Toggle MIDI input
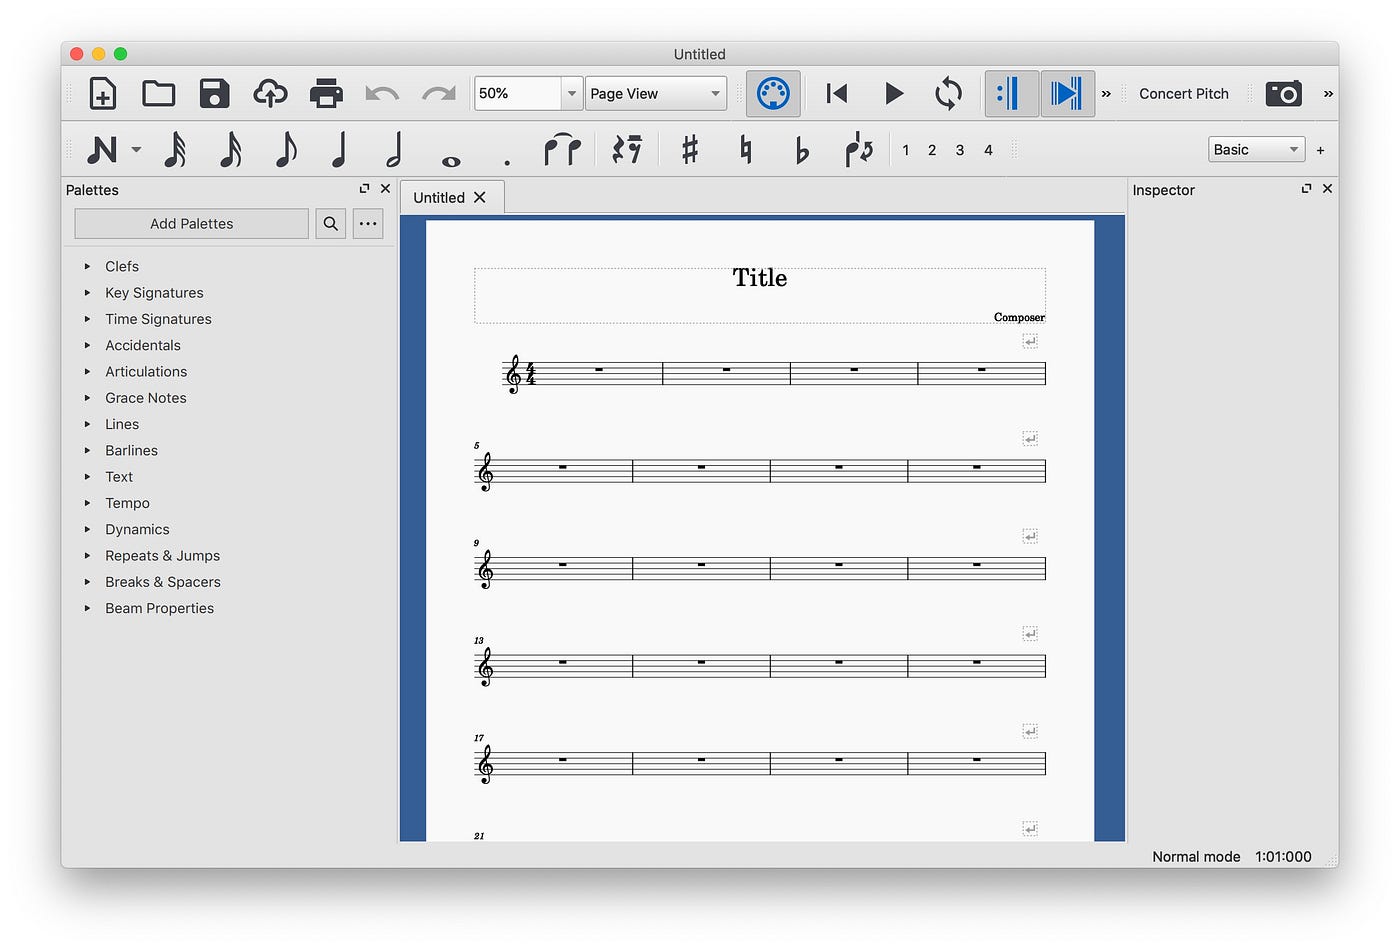The height and width of the screenshot is (949, 1400). coord(772,93)
